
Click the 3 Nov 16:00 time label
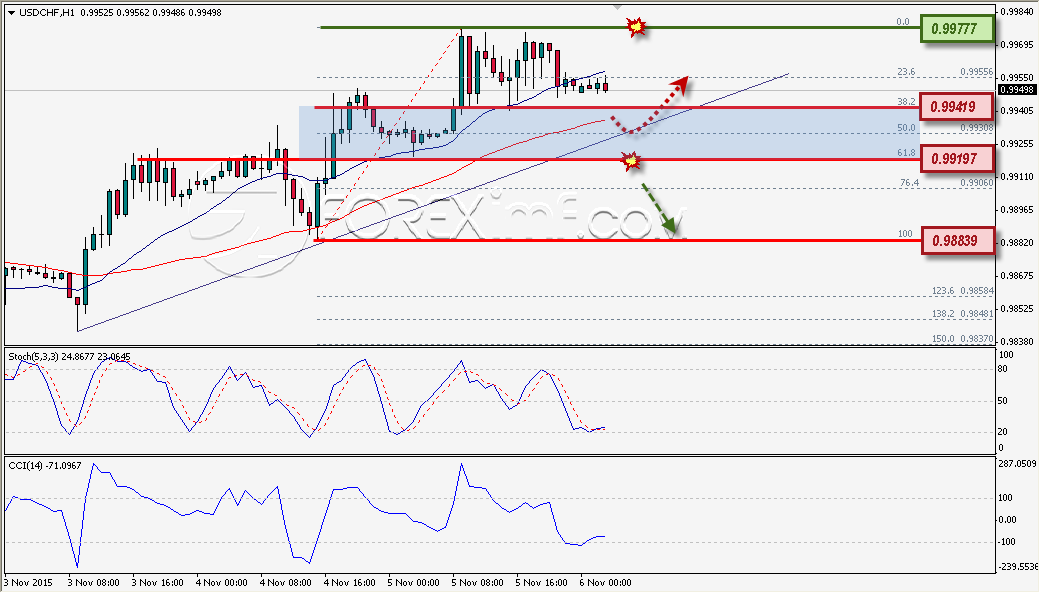pyautogui.click(x=158, y=582)
